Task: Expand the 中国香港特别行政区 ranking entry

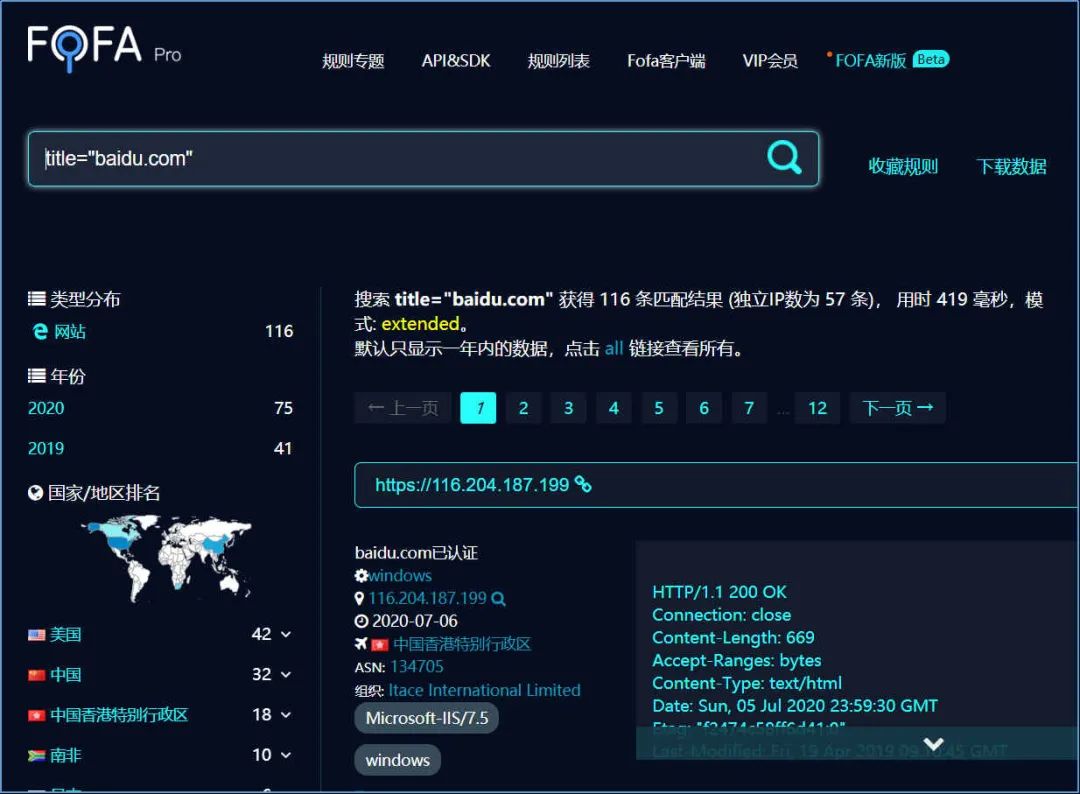Action: [286, 715]
